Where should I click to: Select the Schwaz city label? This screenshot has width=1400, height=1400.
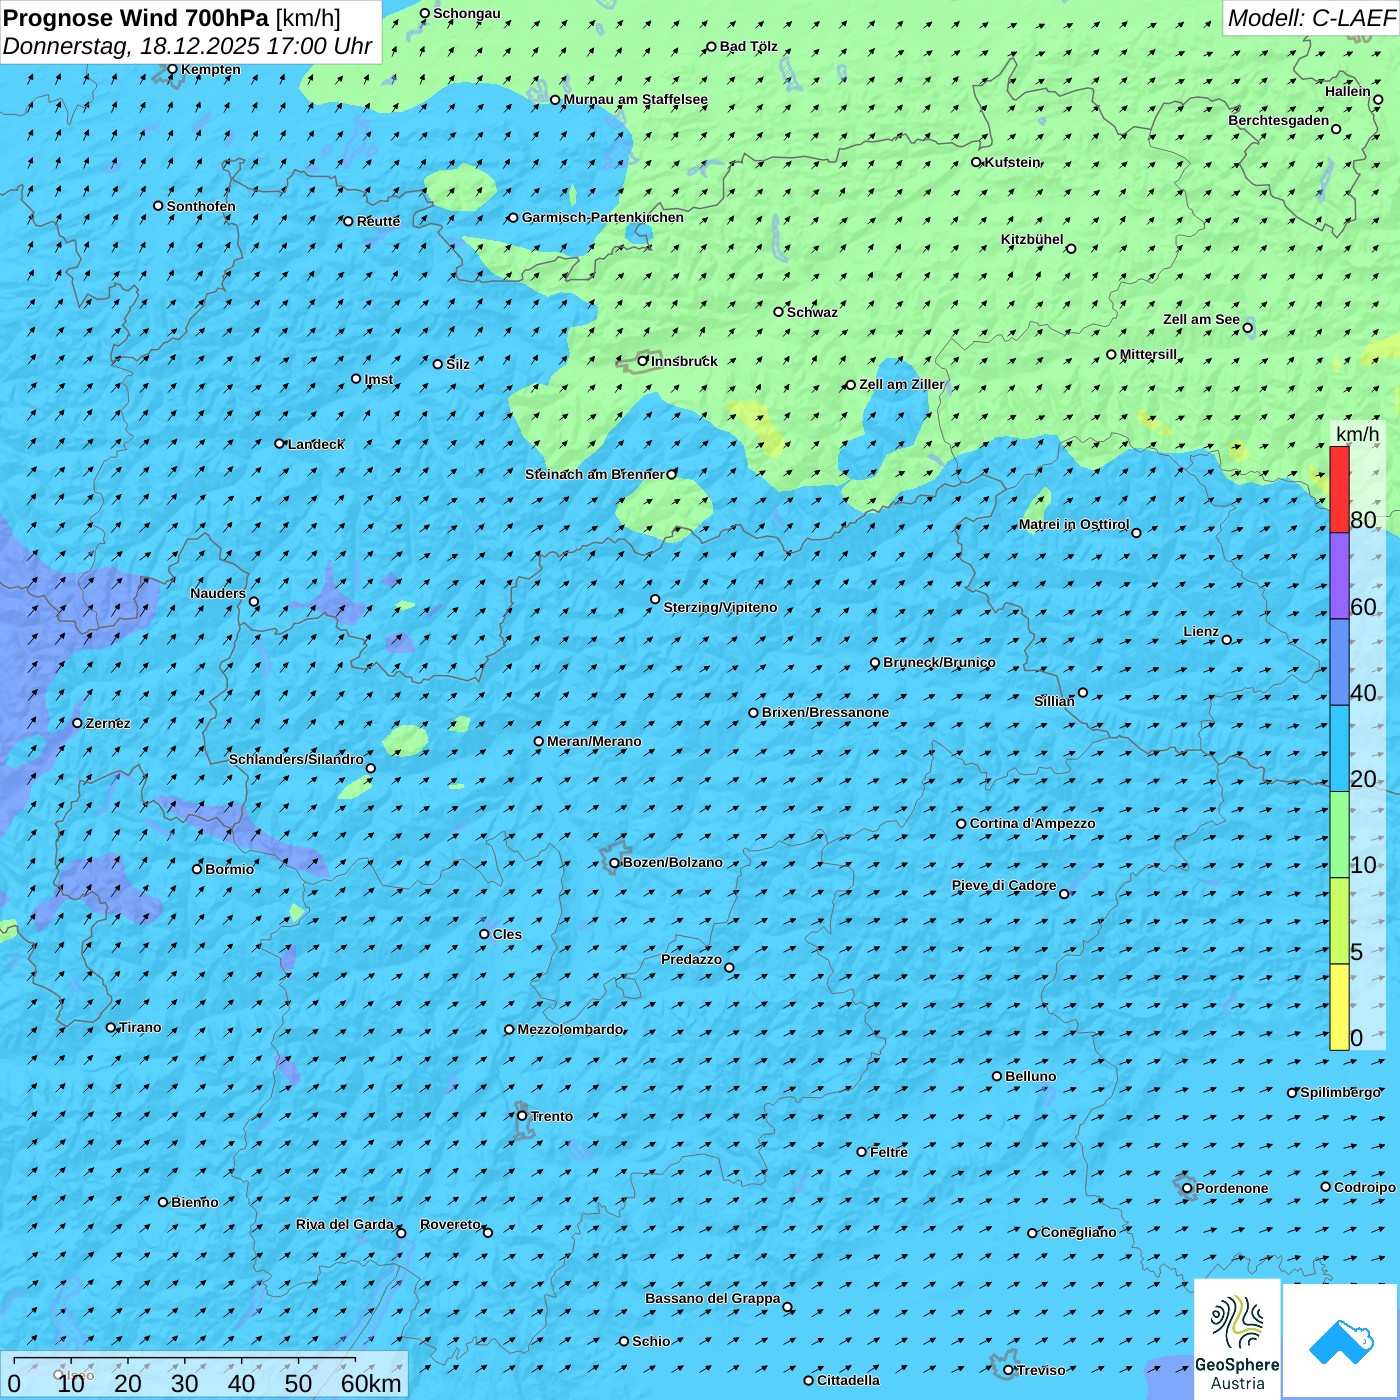812,312
